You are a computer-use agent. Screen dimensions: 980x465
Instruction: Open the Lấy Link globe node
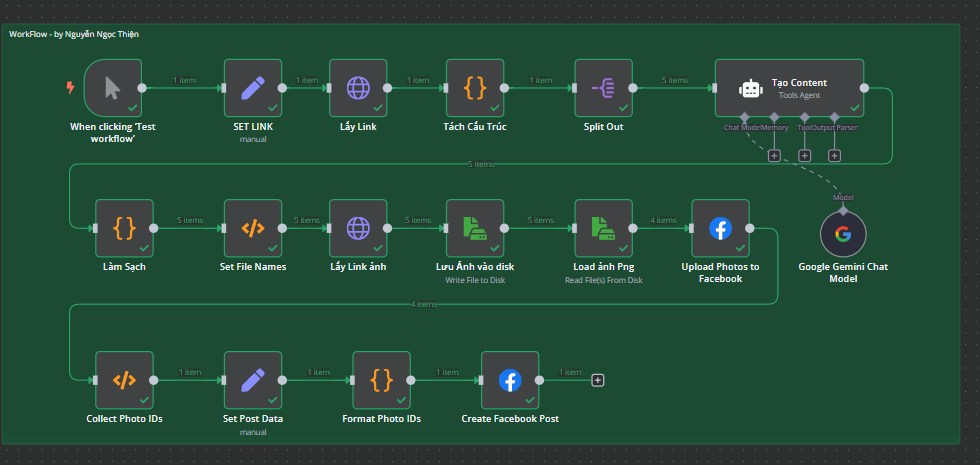[x=359, y=88]
